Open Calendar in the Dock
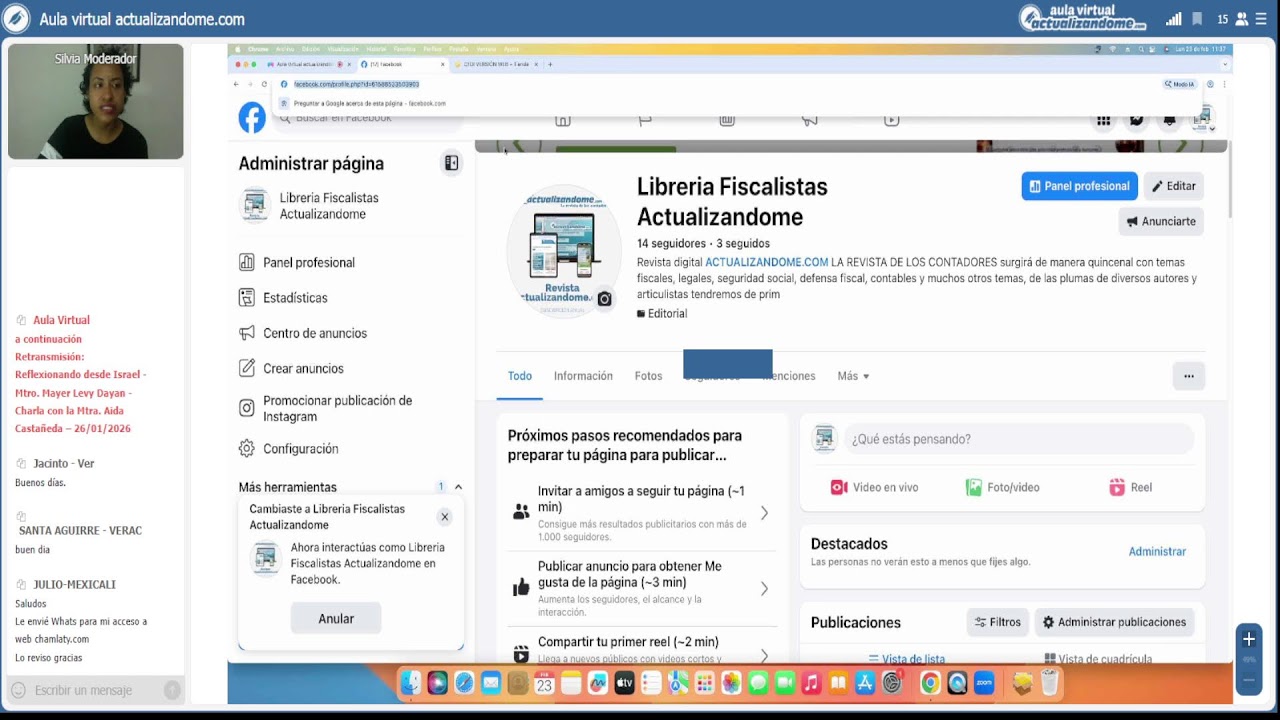The image size is (1280, 720). (544, 683)
